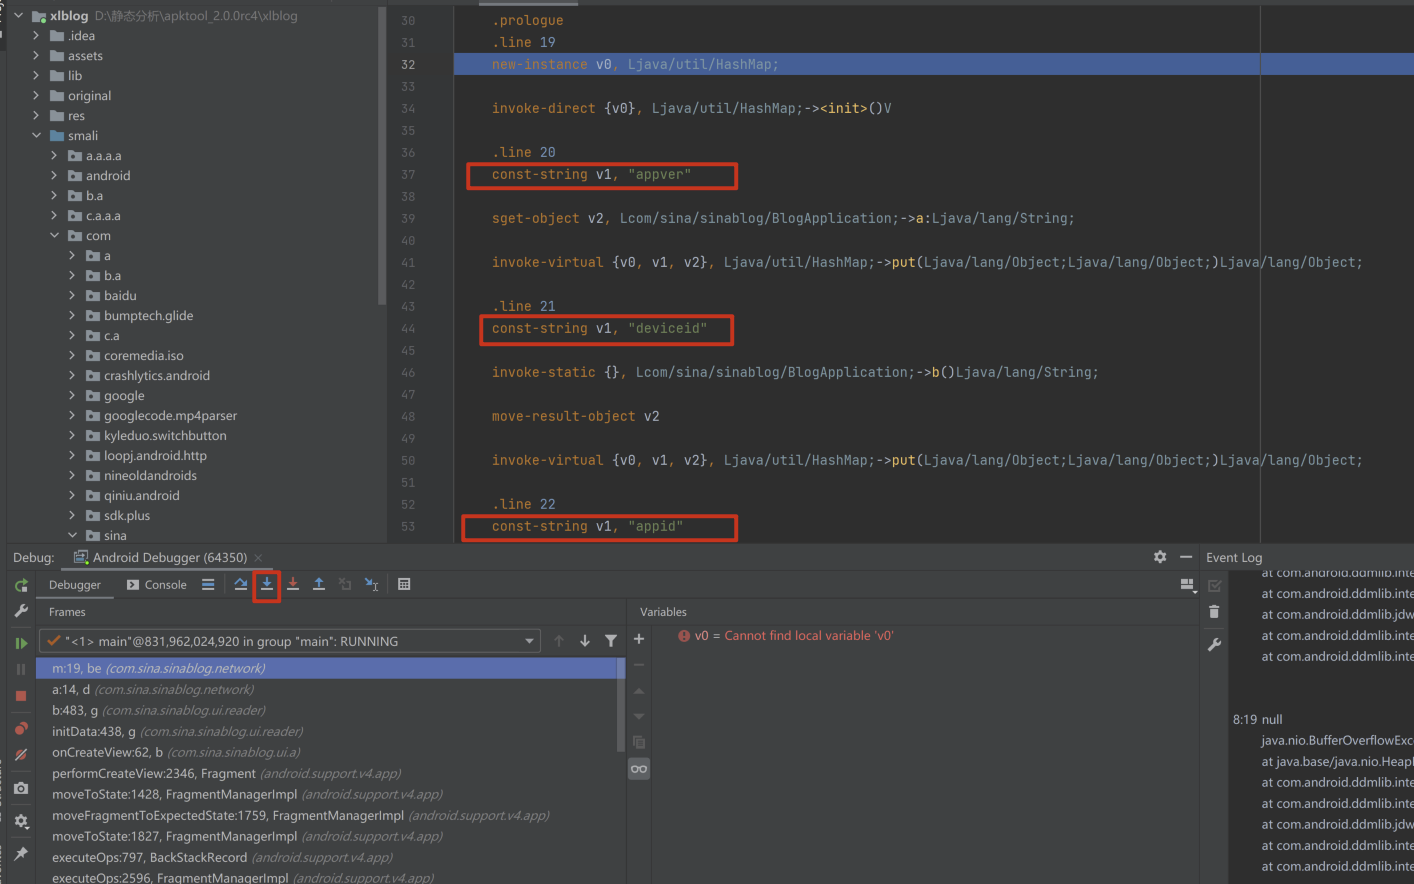Open Debug tool window gear options
Image resolution: width=1414 pixels, height=884 pixels.
click(1160, 557)
